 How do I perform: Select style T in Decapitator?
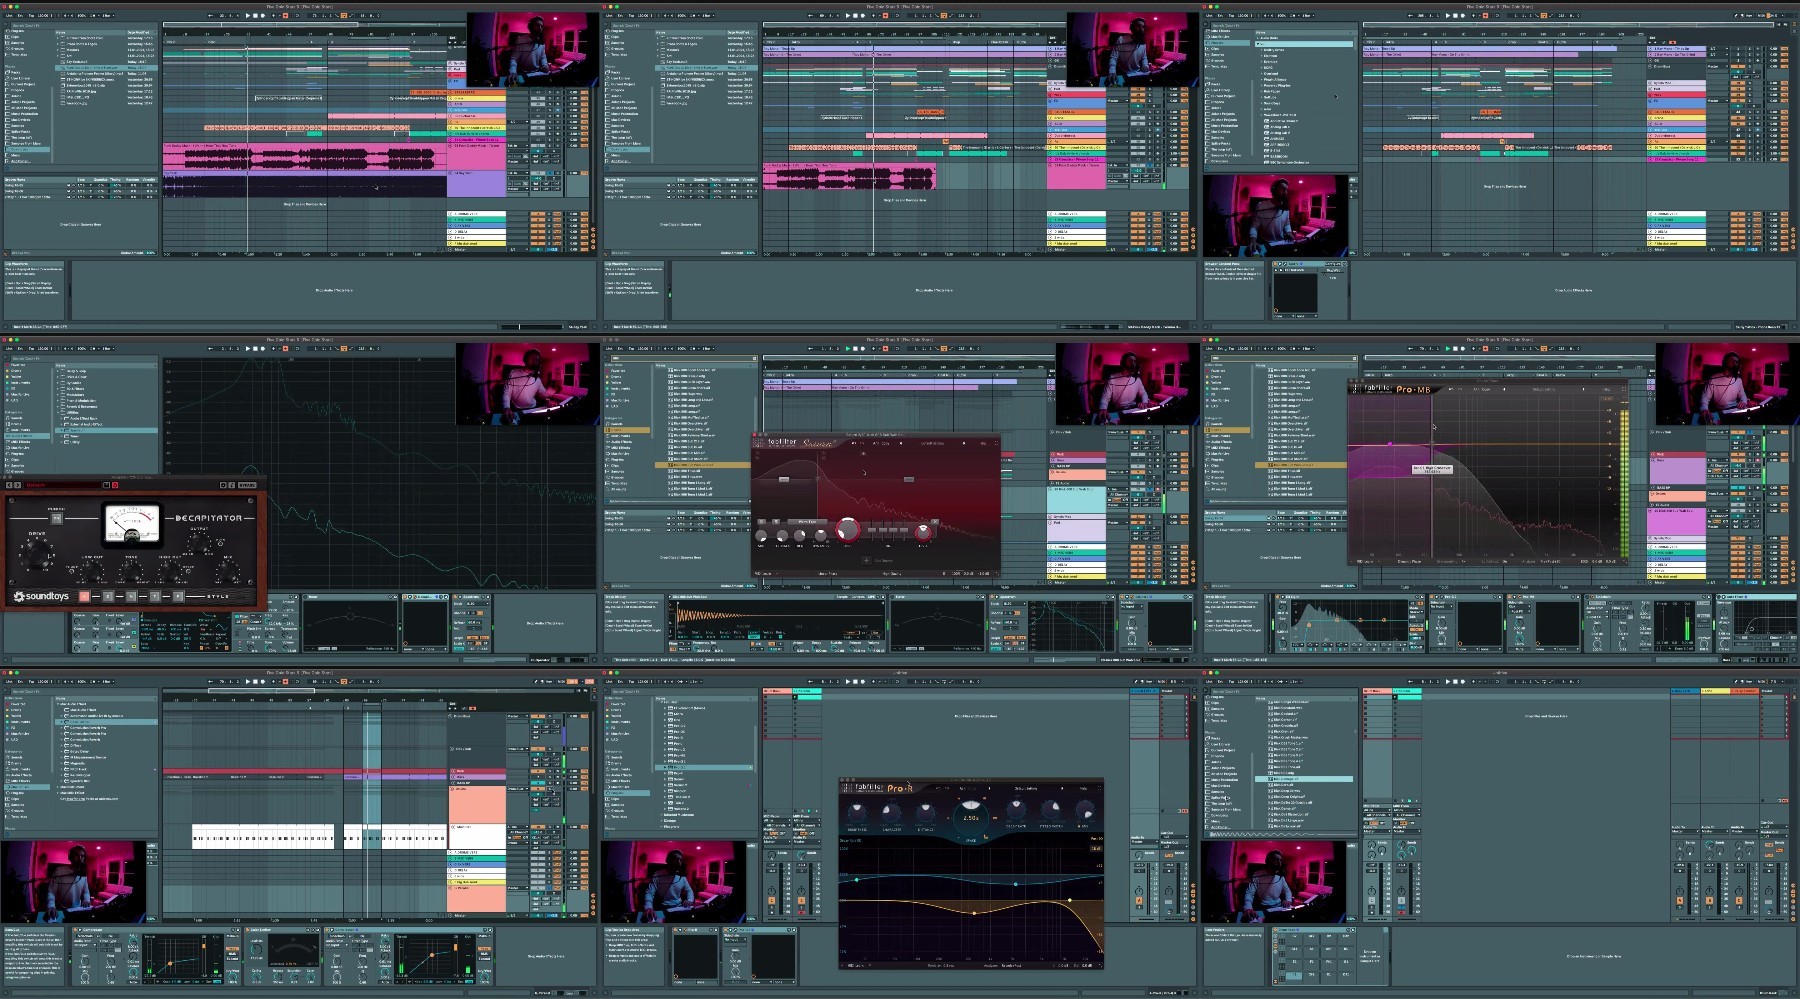(x=155, y=596)
